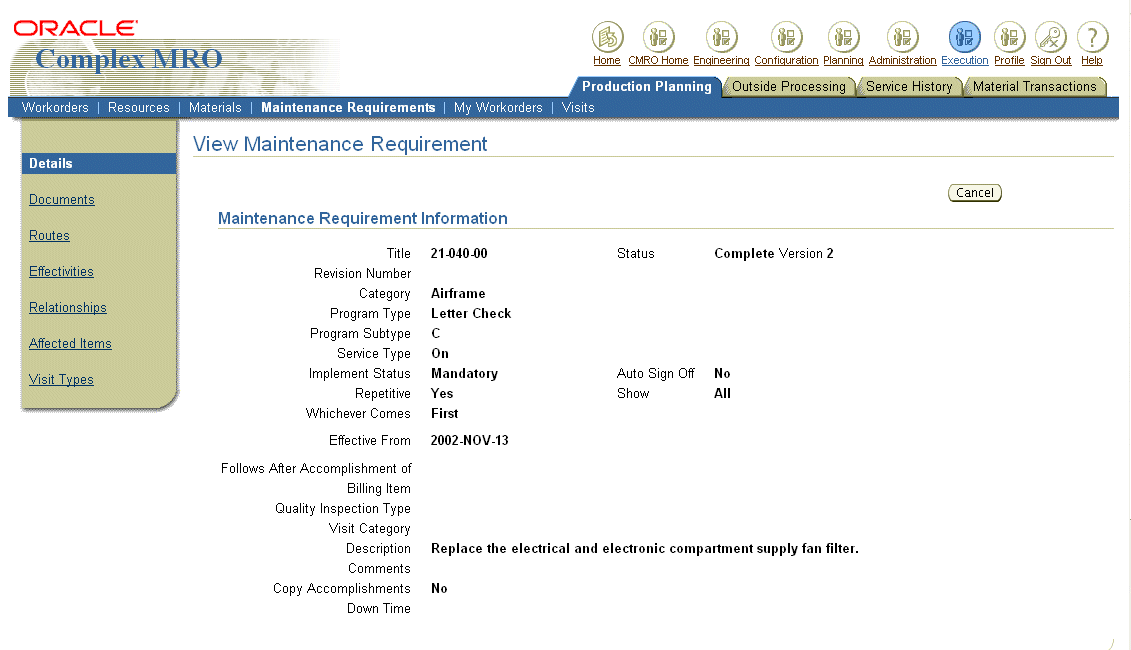The height and width of the screenshot is (650, 1131).
Task: Switch to the Service History tab
Action: 909,87
